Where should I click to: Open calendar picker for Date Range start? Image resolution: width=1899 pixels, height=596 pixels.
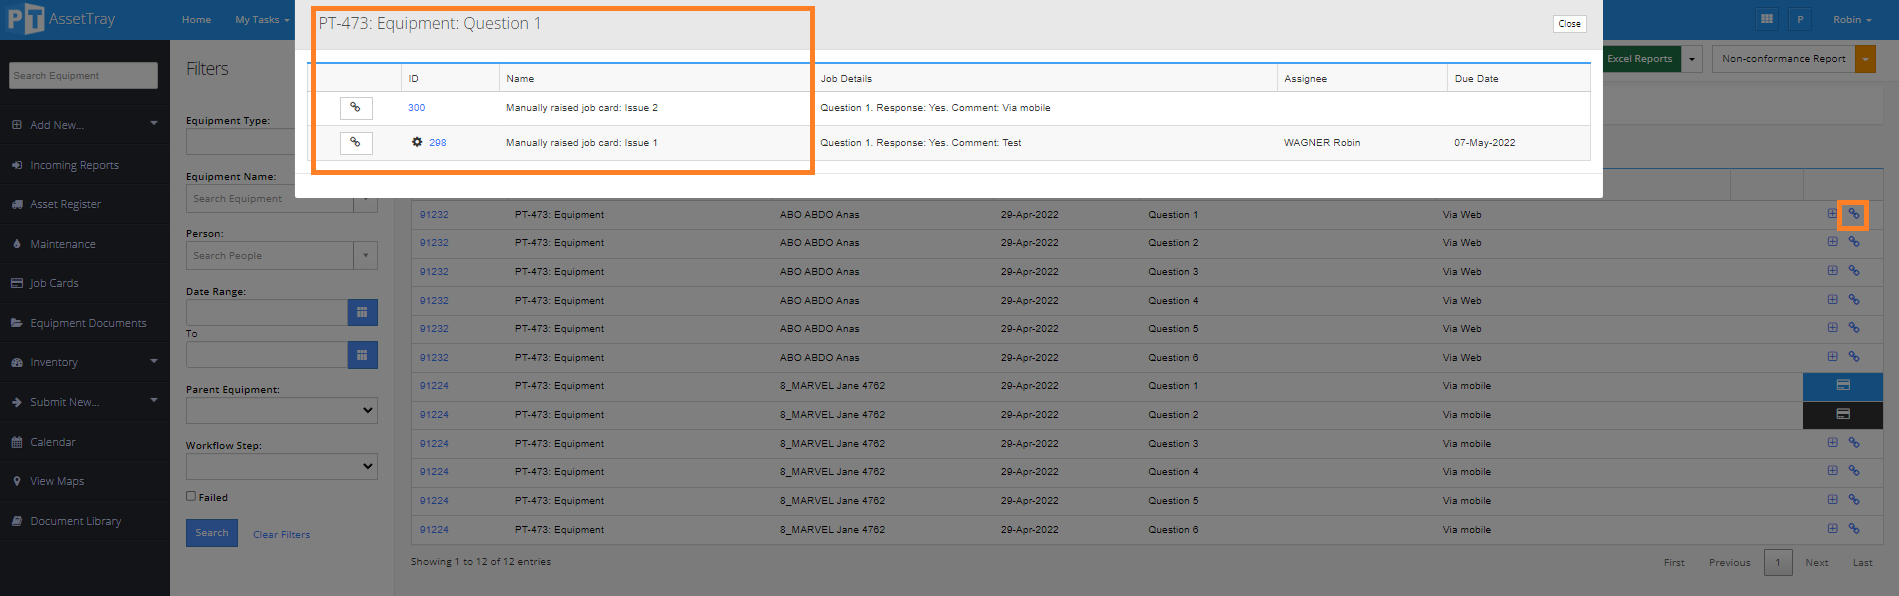[362, 313]
